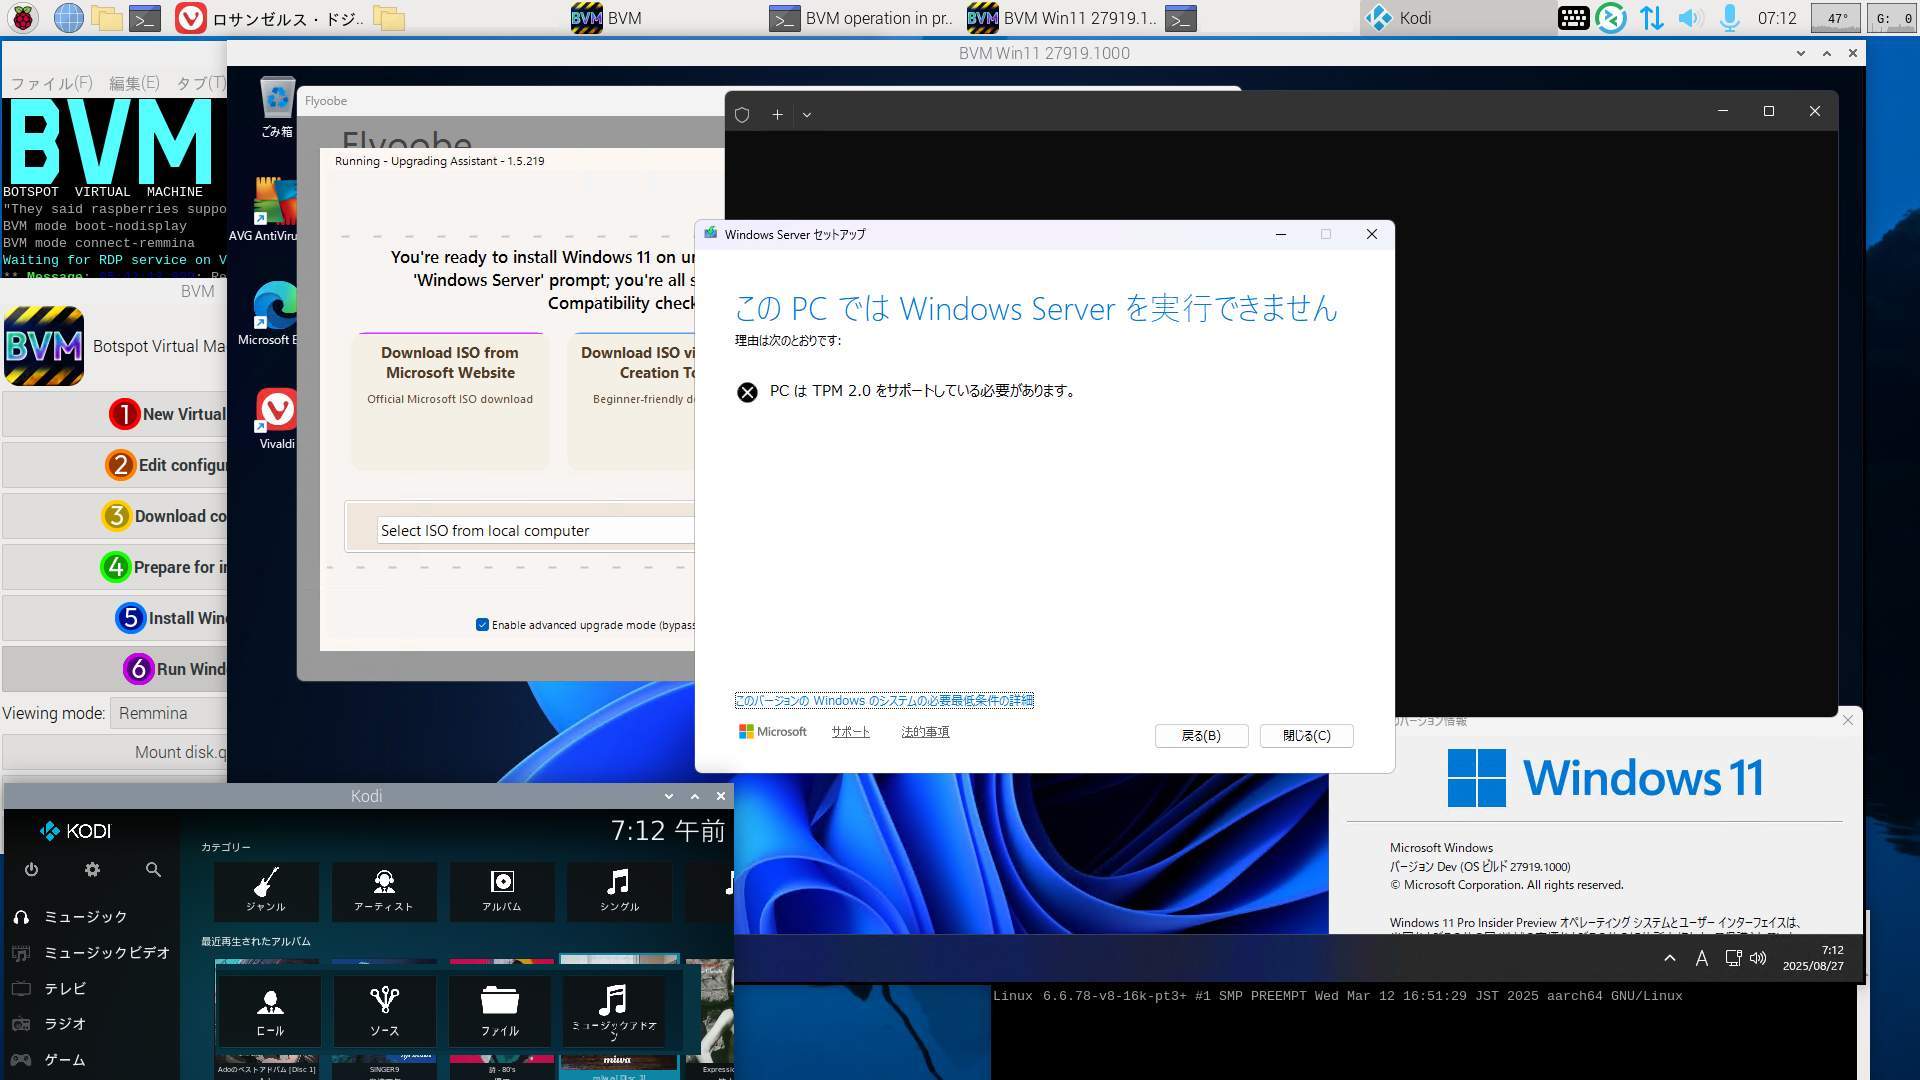The height and width of the screenshot is (1080, 1920).
Task: Open Kodi settings gear
Action: pyautogui.click(x=92, y=870)
